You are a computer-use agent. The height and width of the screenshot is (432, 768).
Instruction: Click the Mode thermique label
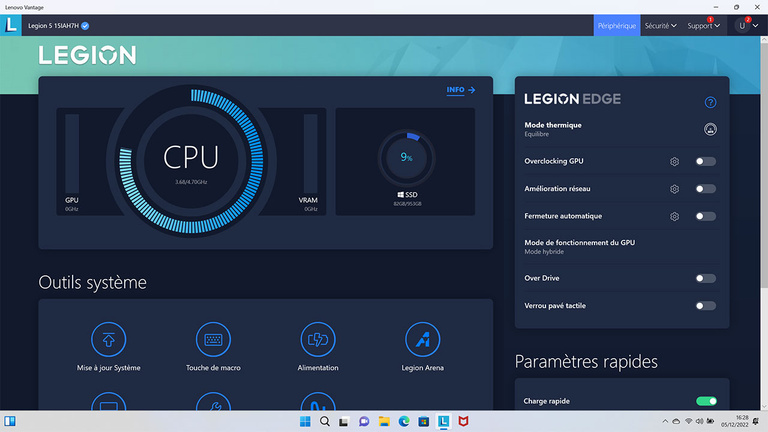coord(553,125)
